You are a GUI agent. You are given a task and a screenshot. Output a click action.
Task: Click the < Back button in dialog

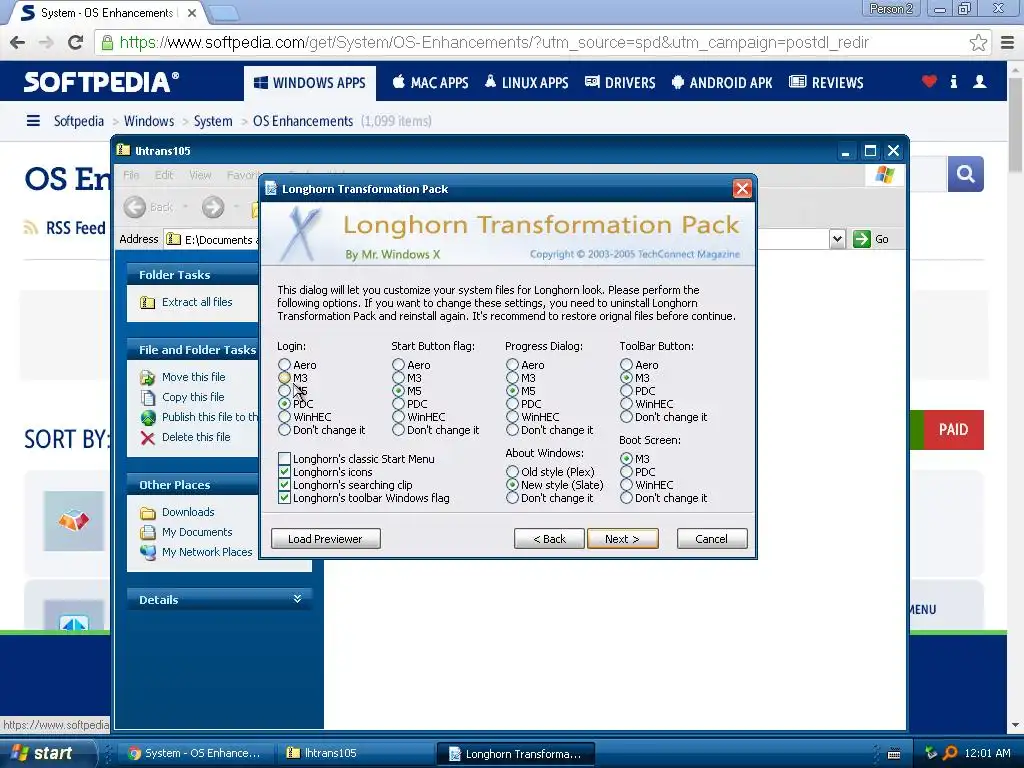[549, 539]
